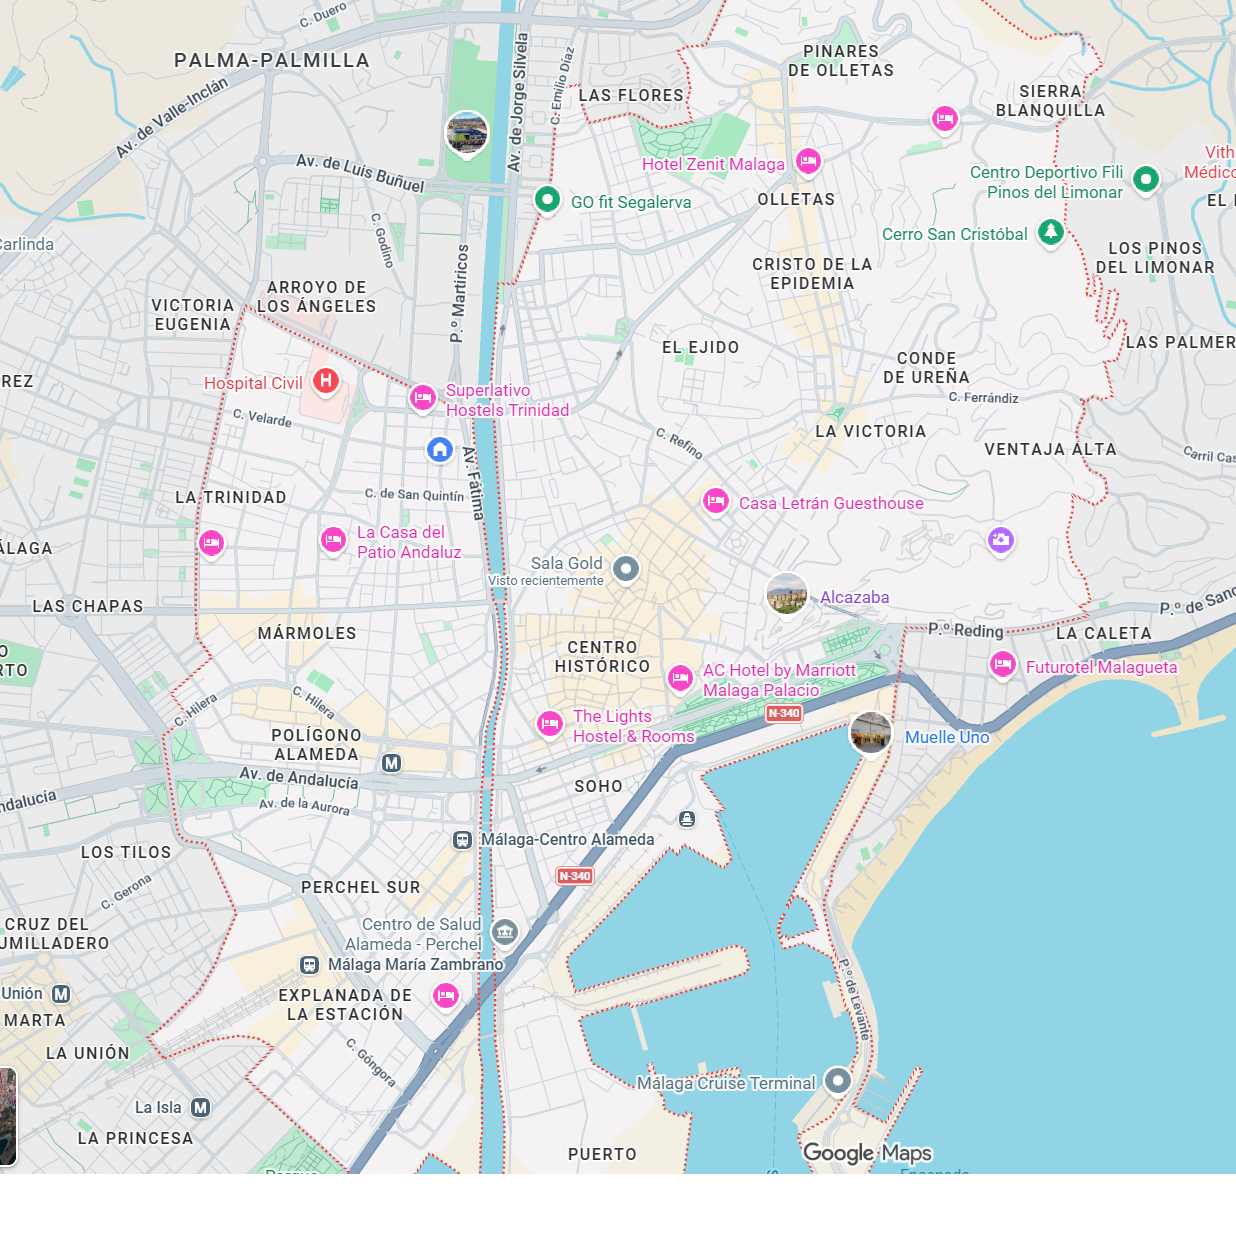
Task: Click The Lights Hostel & Rooms pin
Action: pyautogui.click(x=549, y=724)
